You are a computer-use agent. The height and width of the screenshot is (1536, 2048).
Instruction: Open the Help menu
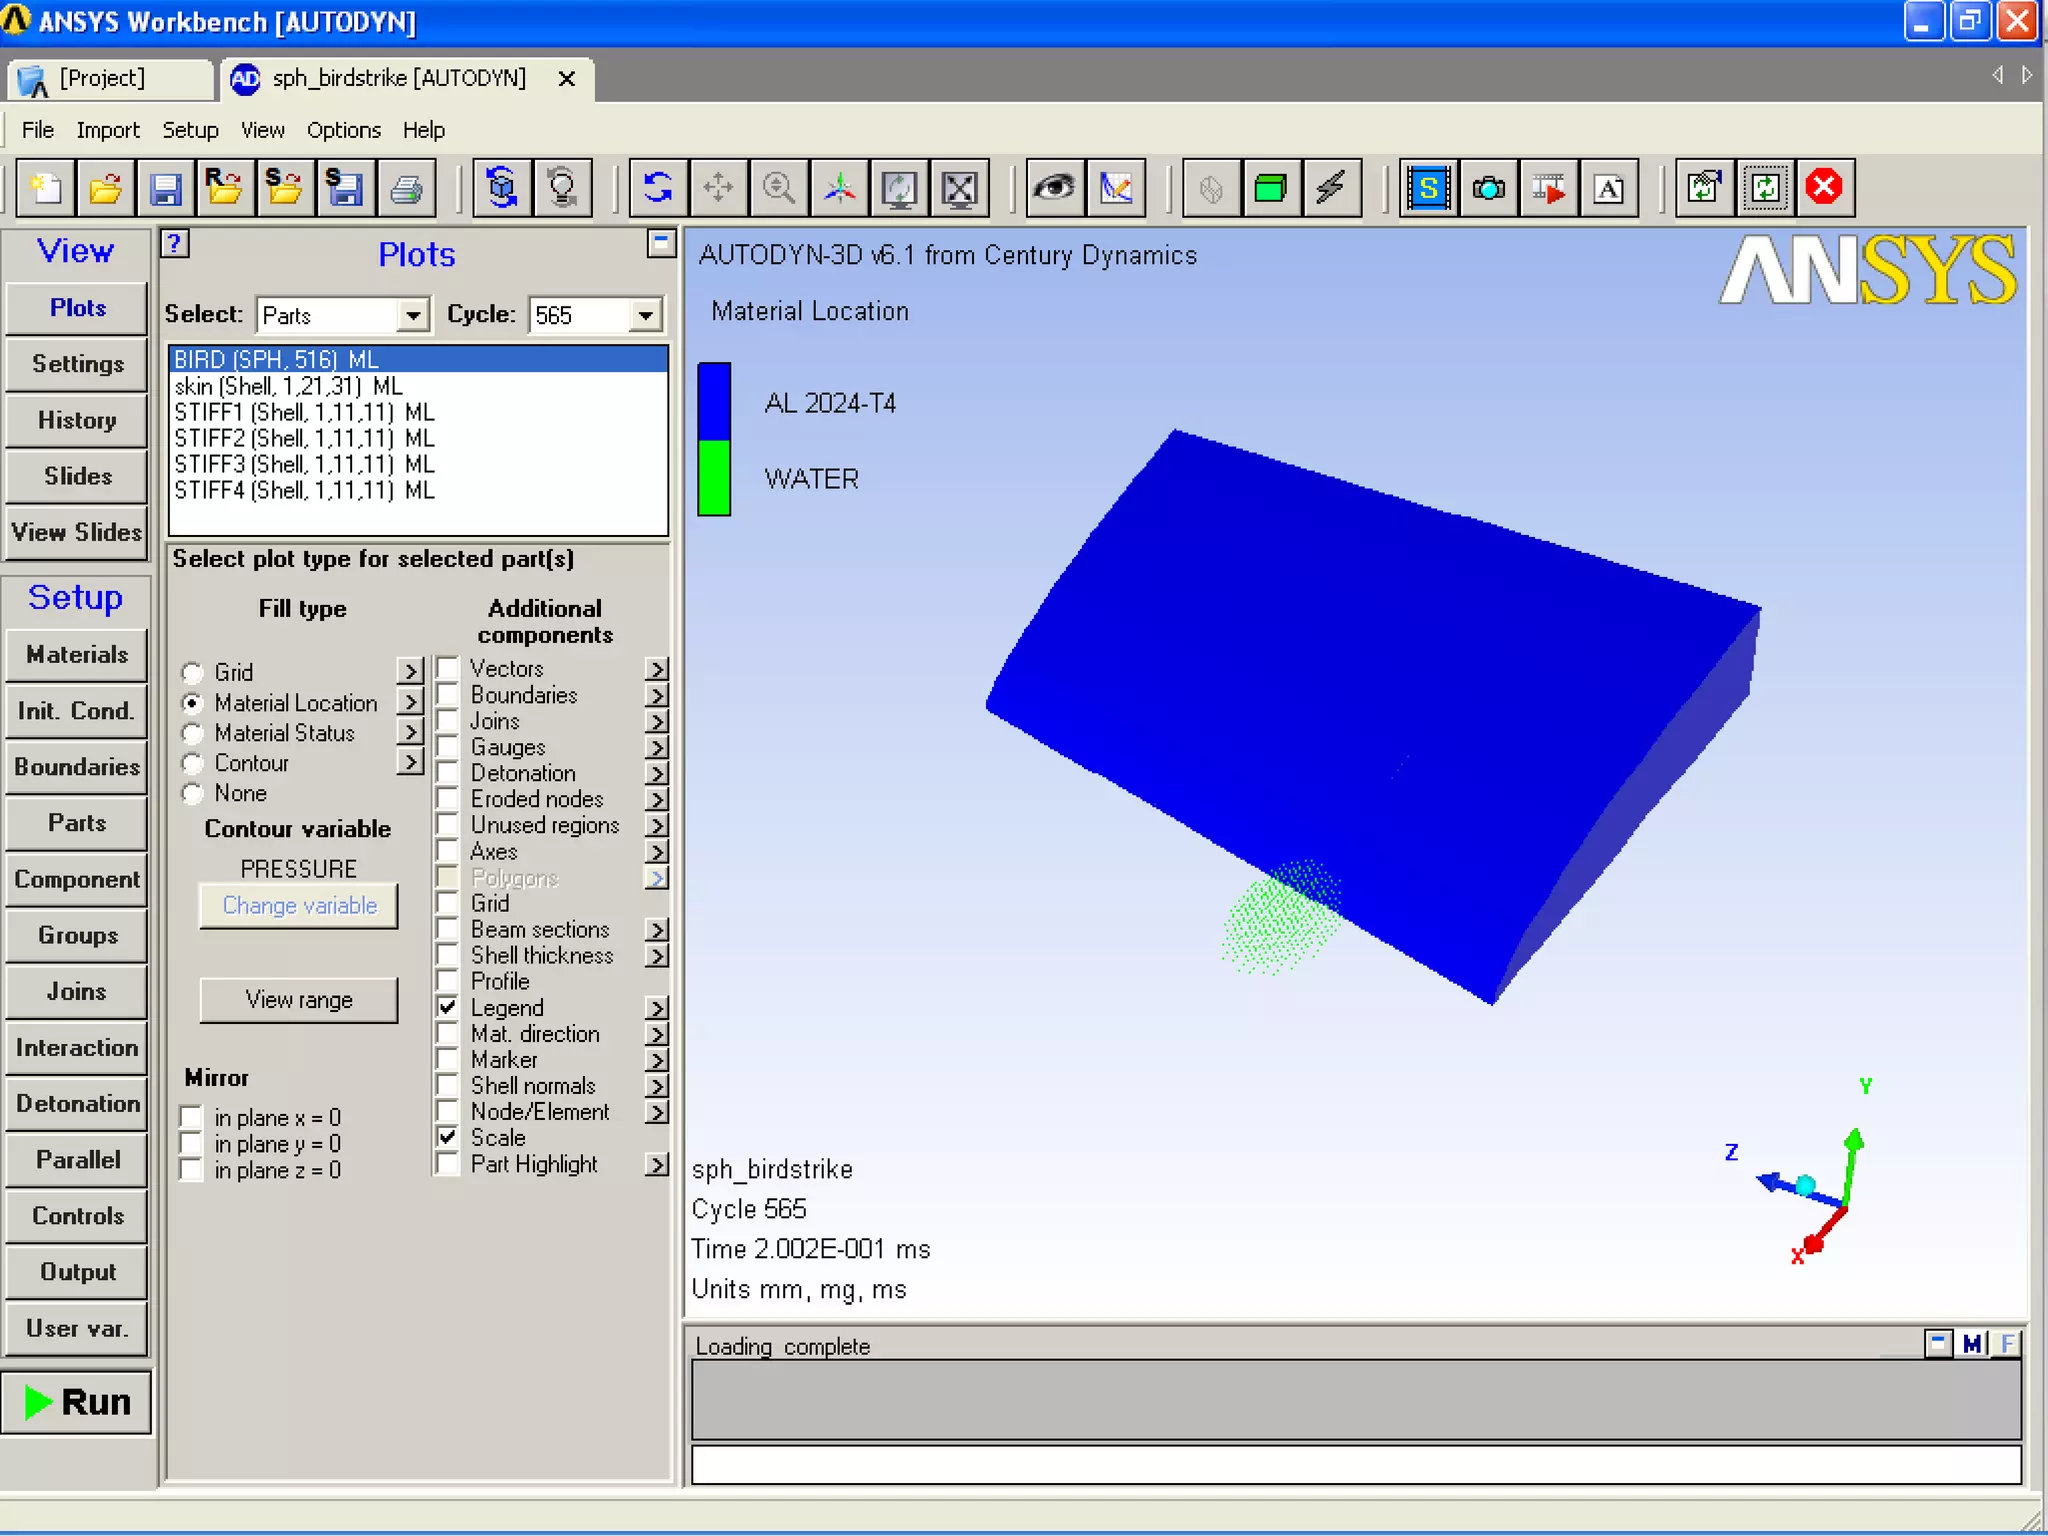point(424,130)
